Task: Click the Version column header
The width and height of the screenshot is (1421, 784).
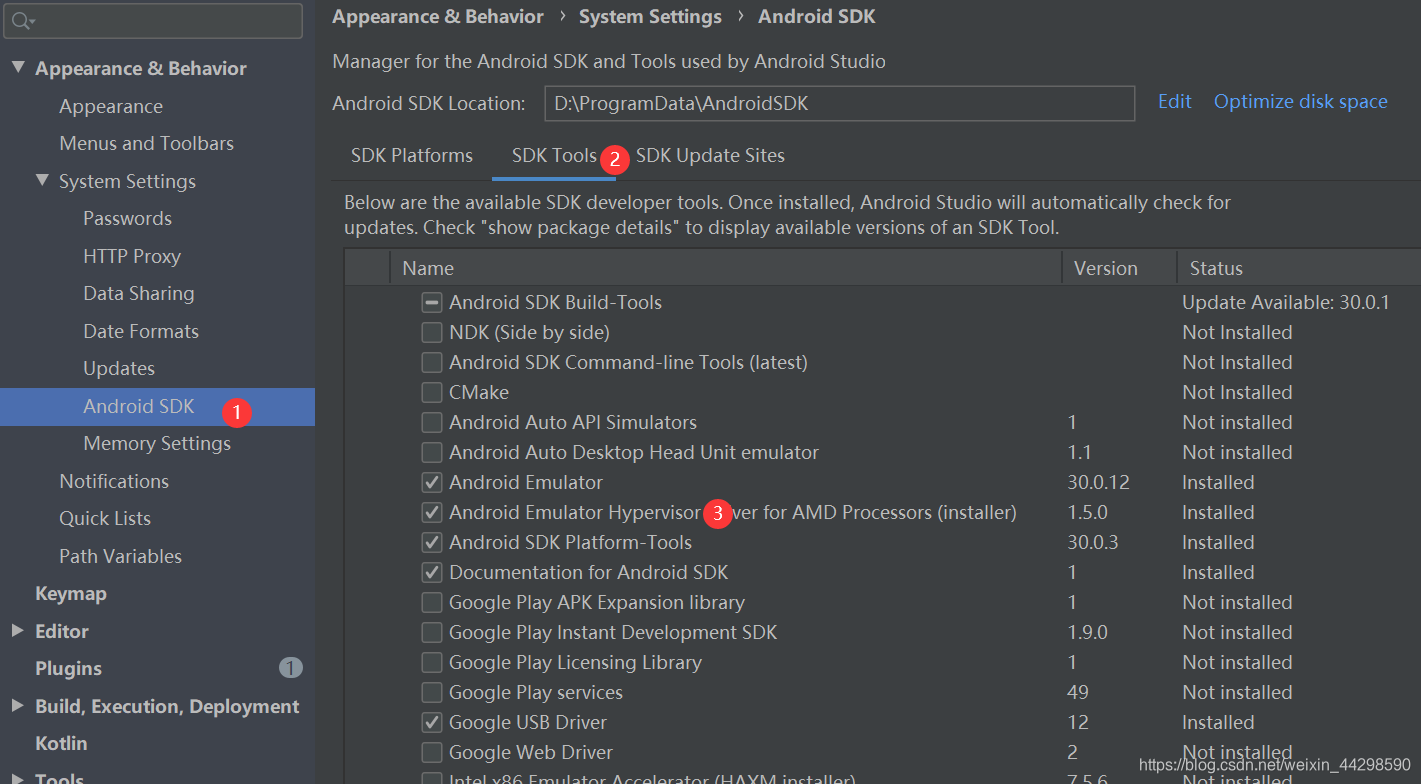Action: point(1119,268)
